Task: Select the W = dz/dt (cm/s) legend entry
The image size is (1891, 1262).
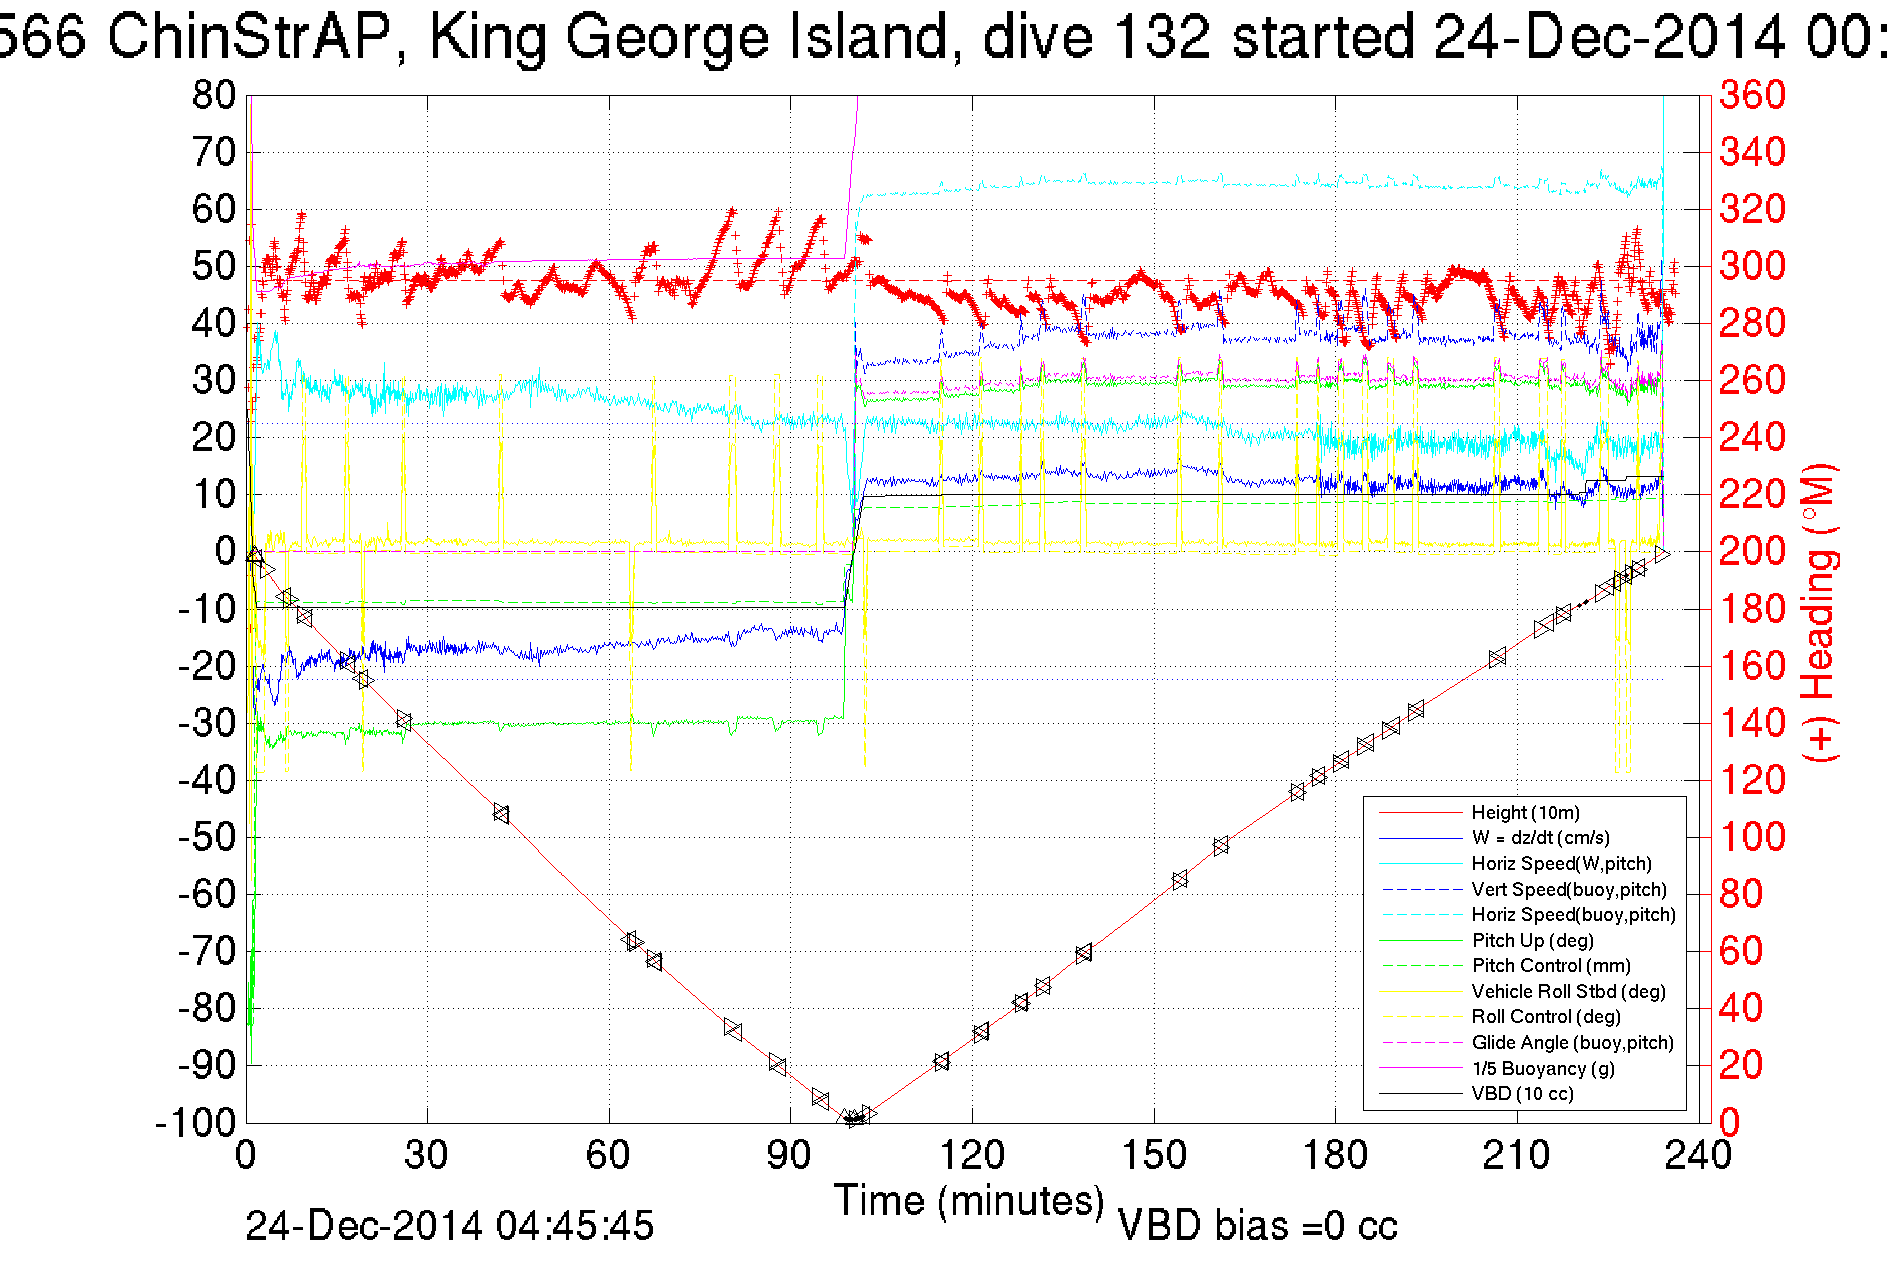Action: coord(1540,838)
